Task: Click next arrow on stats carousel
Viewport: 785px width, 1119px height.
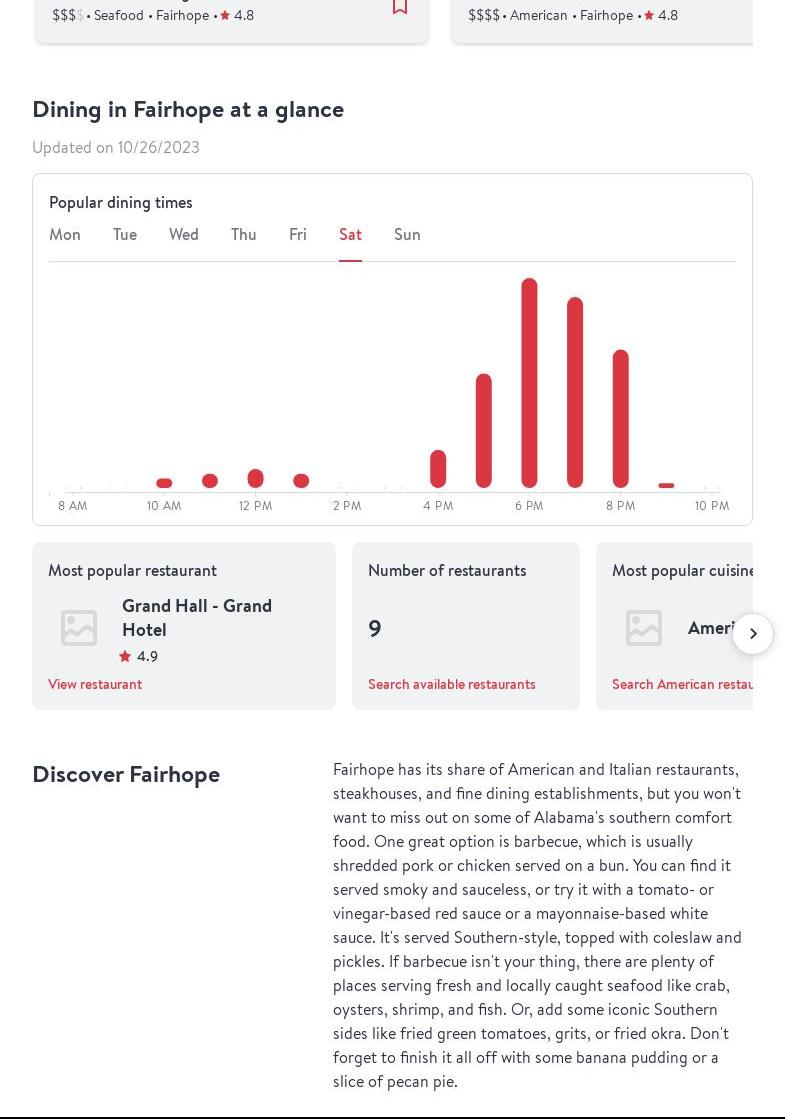Action: (752, 634)
